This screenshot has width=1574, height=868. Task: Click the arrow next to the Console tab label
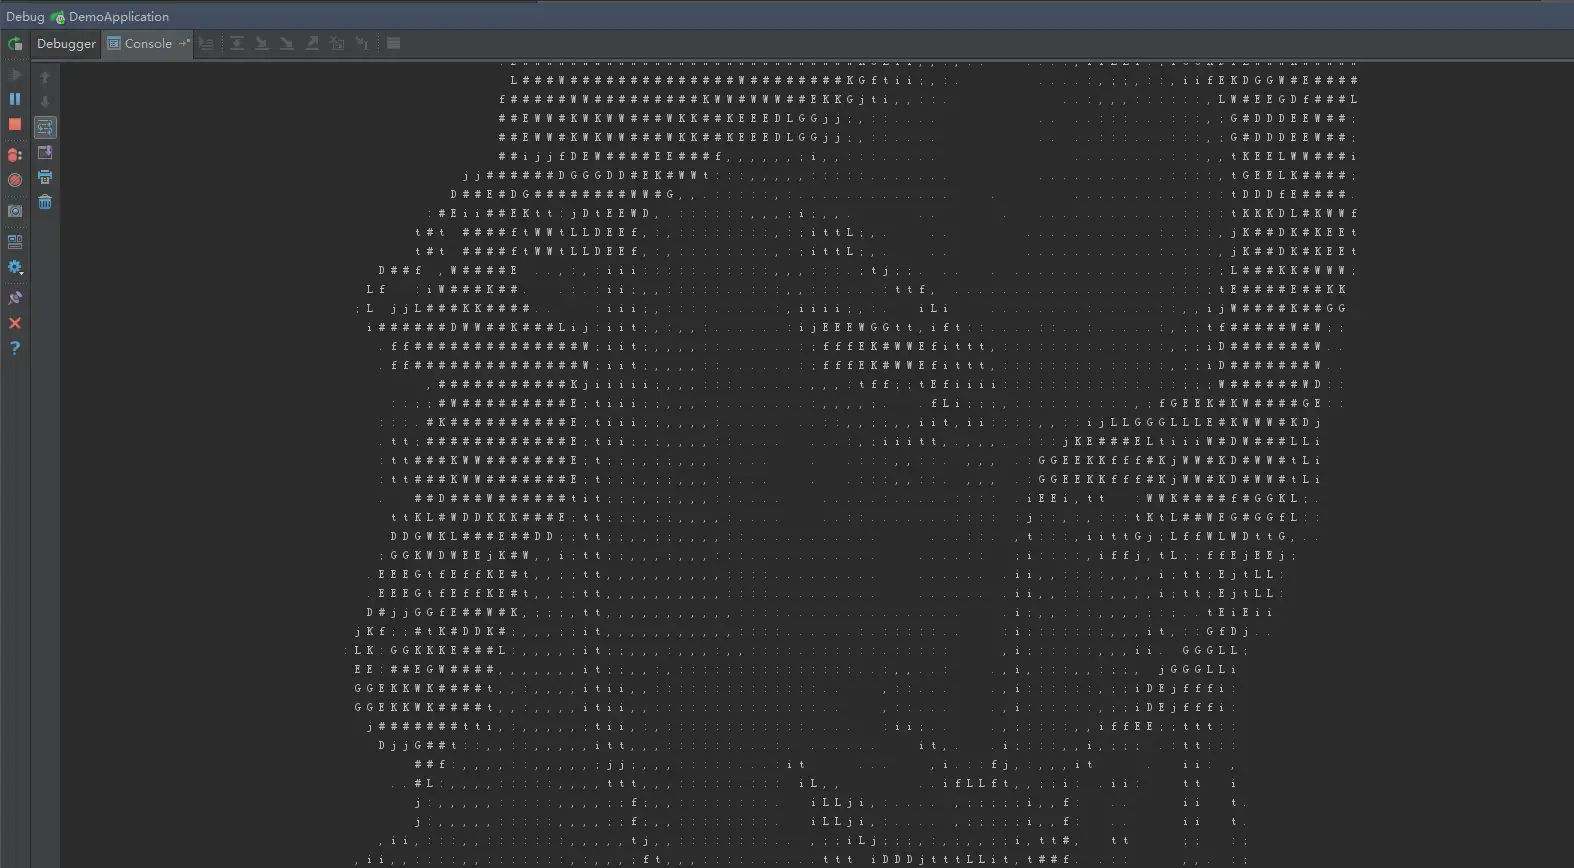click(x=184, y=44)
